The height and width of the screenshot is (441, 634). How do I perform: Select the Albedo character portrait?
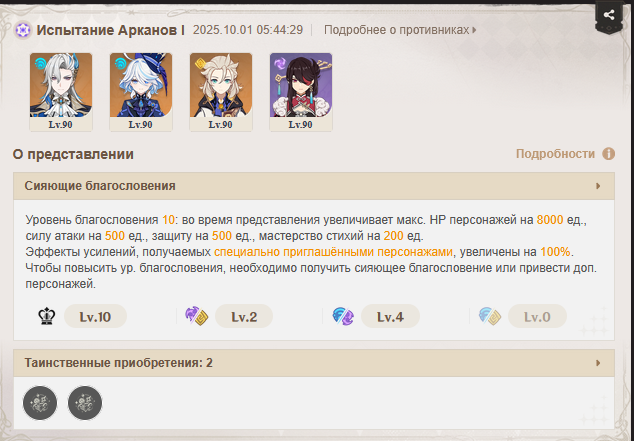221,92
